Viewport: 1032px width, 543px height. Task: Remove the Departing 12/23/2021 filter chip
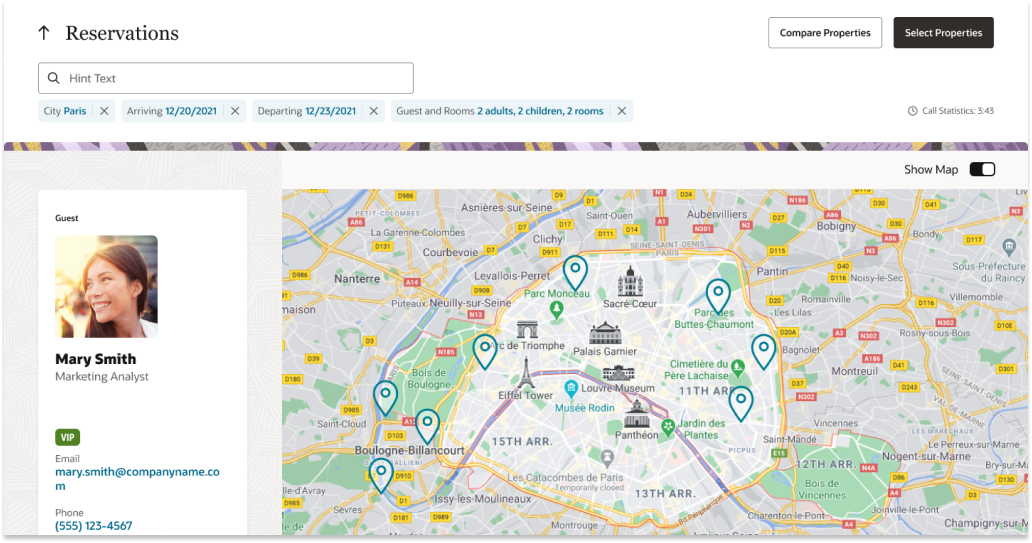tap(374, 111)
